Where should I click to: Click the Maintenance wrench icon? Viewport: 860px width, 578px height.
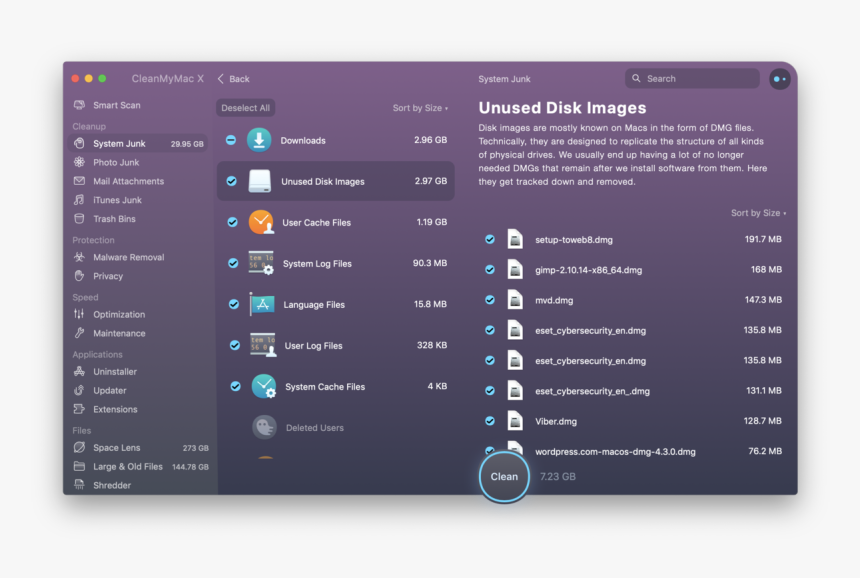(80, 333)
